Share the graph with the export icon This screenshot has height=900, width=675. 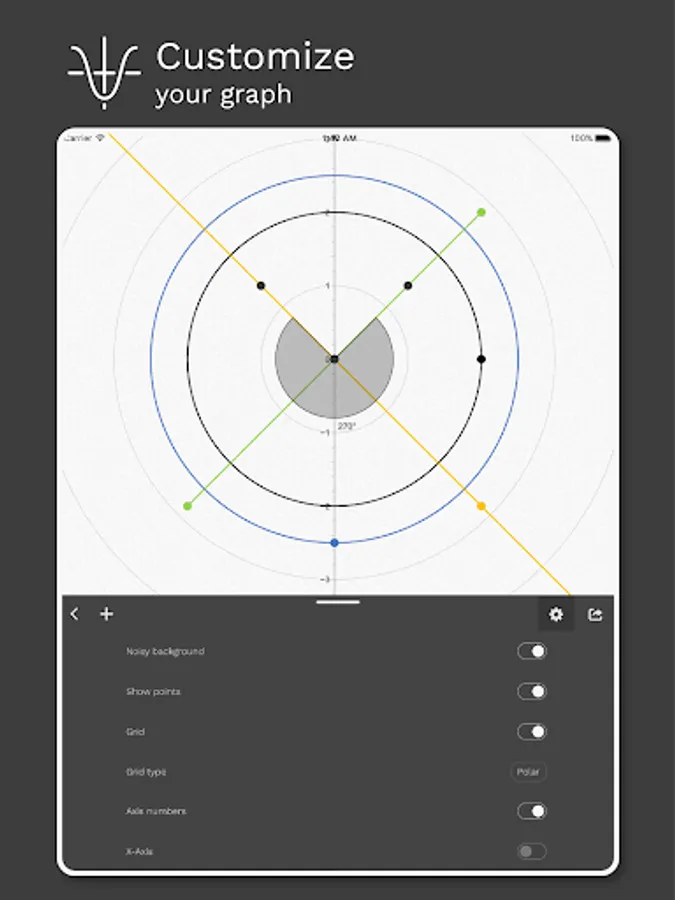point(595,614)
